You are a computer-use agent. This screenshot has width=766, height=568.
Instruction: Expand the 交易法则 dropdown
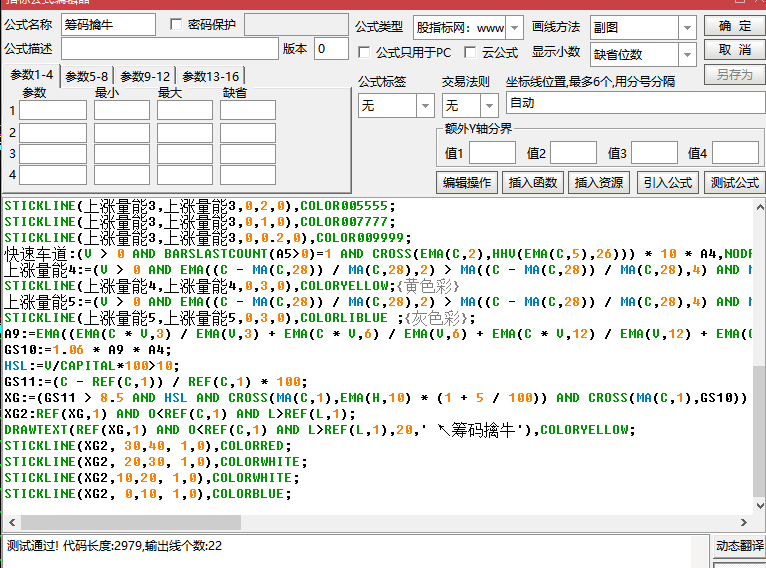point(489,105)
